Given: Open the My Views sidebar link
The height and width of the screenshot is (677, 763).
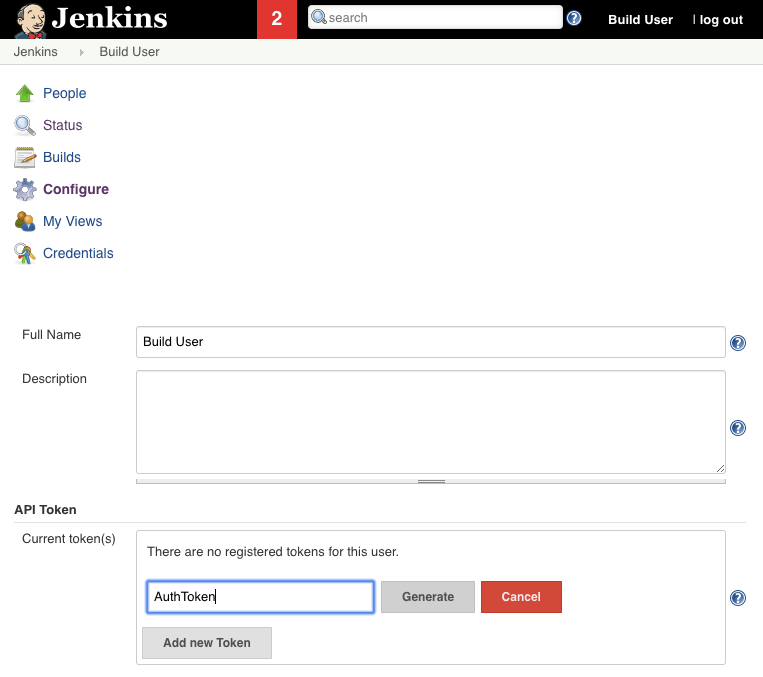Looking at the screenshot, I should pos(73,221).
